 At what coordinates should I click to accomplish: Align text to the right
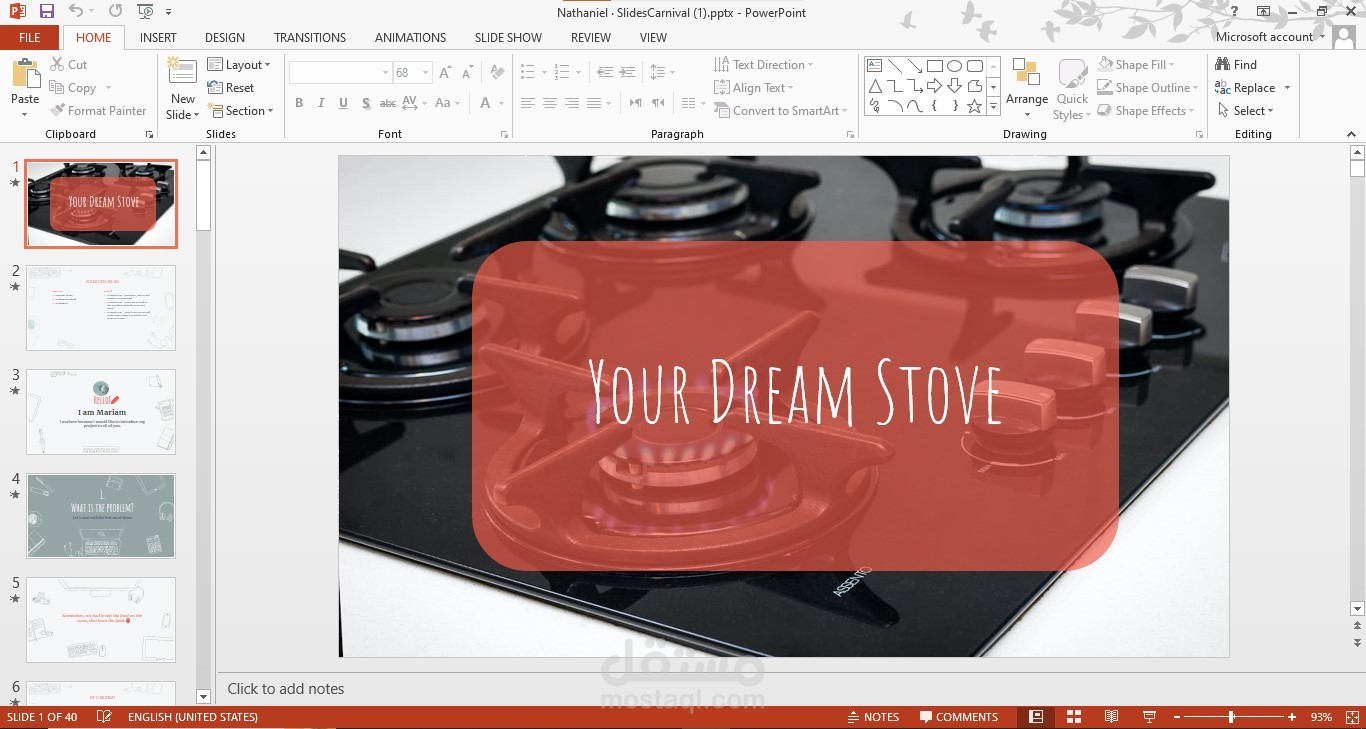pyautogui.click(x=571, y=103)
